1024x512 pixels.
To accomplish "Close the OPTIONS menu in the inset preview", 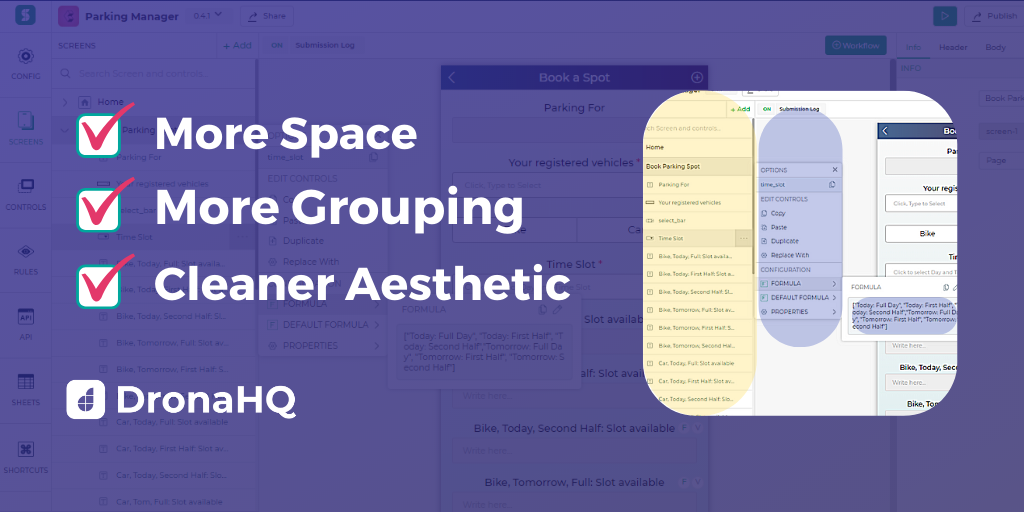I will (x=835, y=170).
